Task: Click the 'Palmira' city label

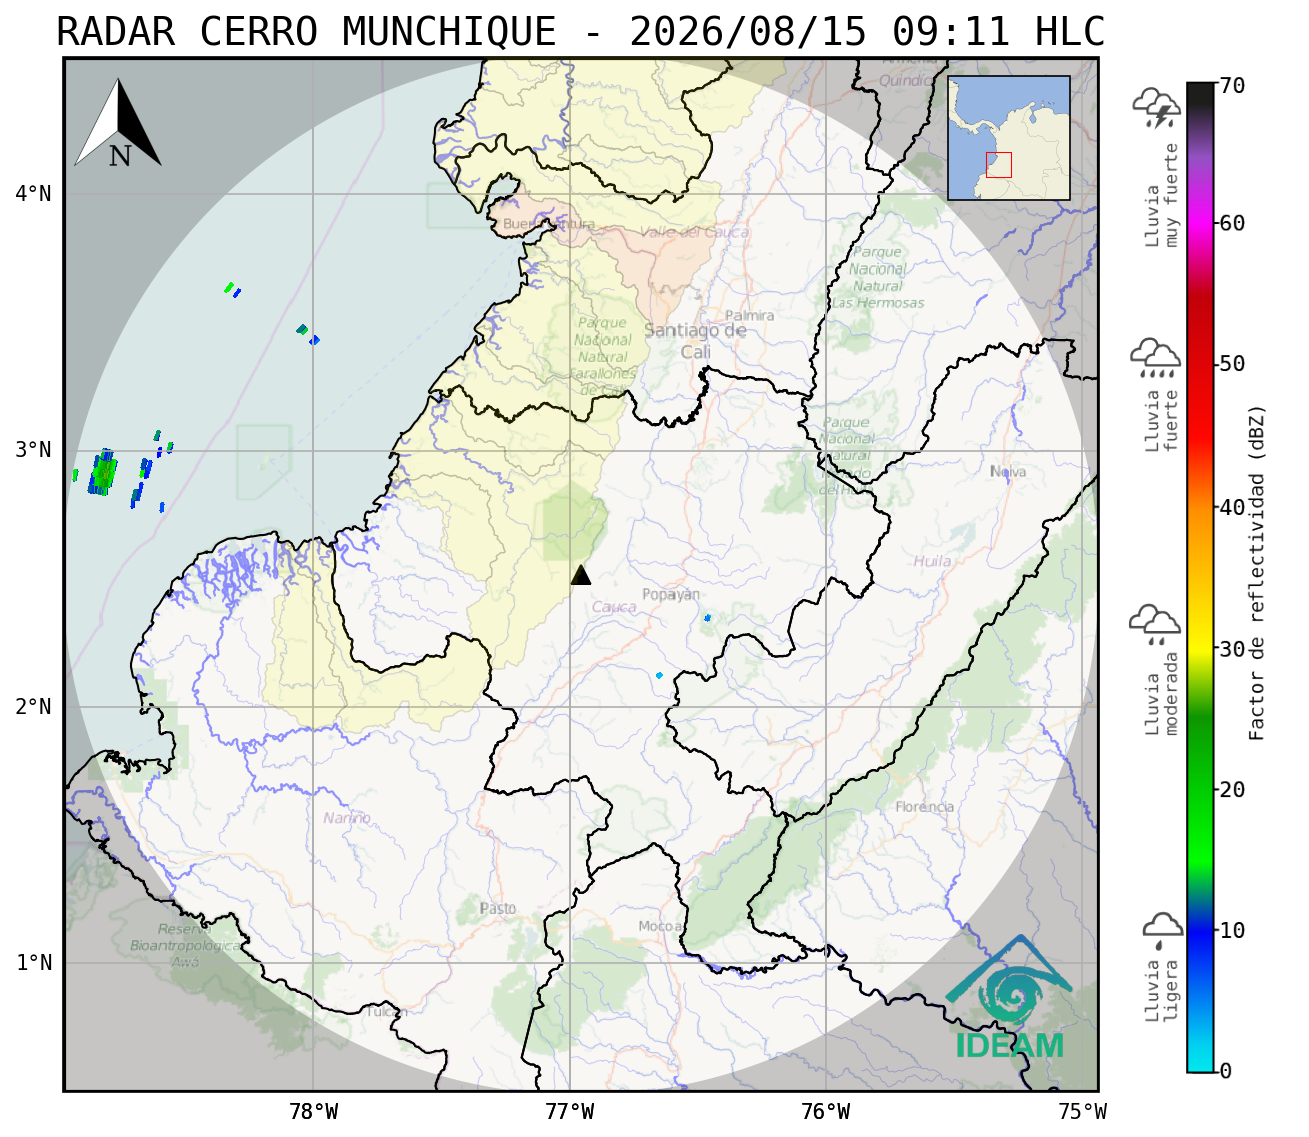Action: pos(750,316)
